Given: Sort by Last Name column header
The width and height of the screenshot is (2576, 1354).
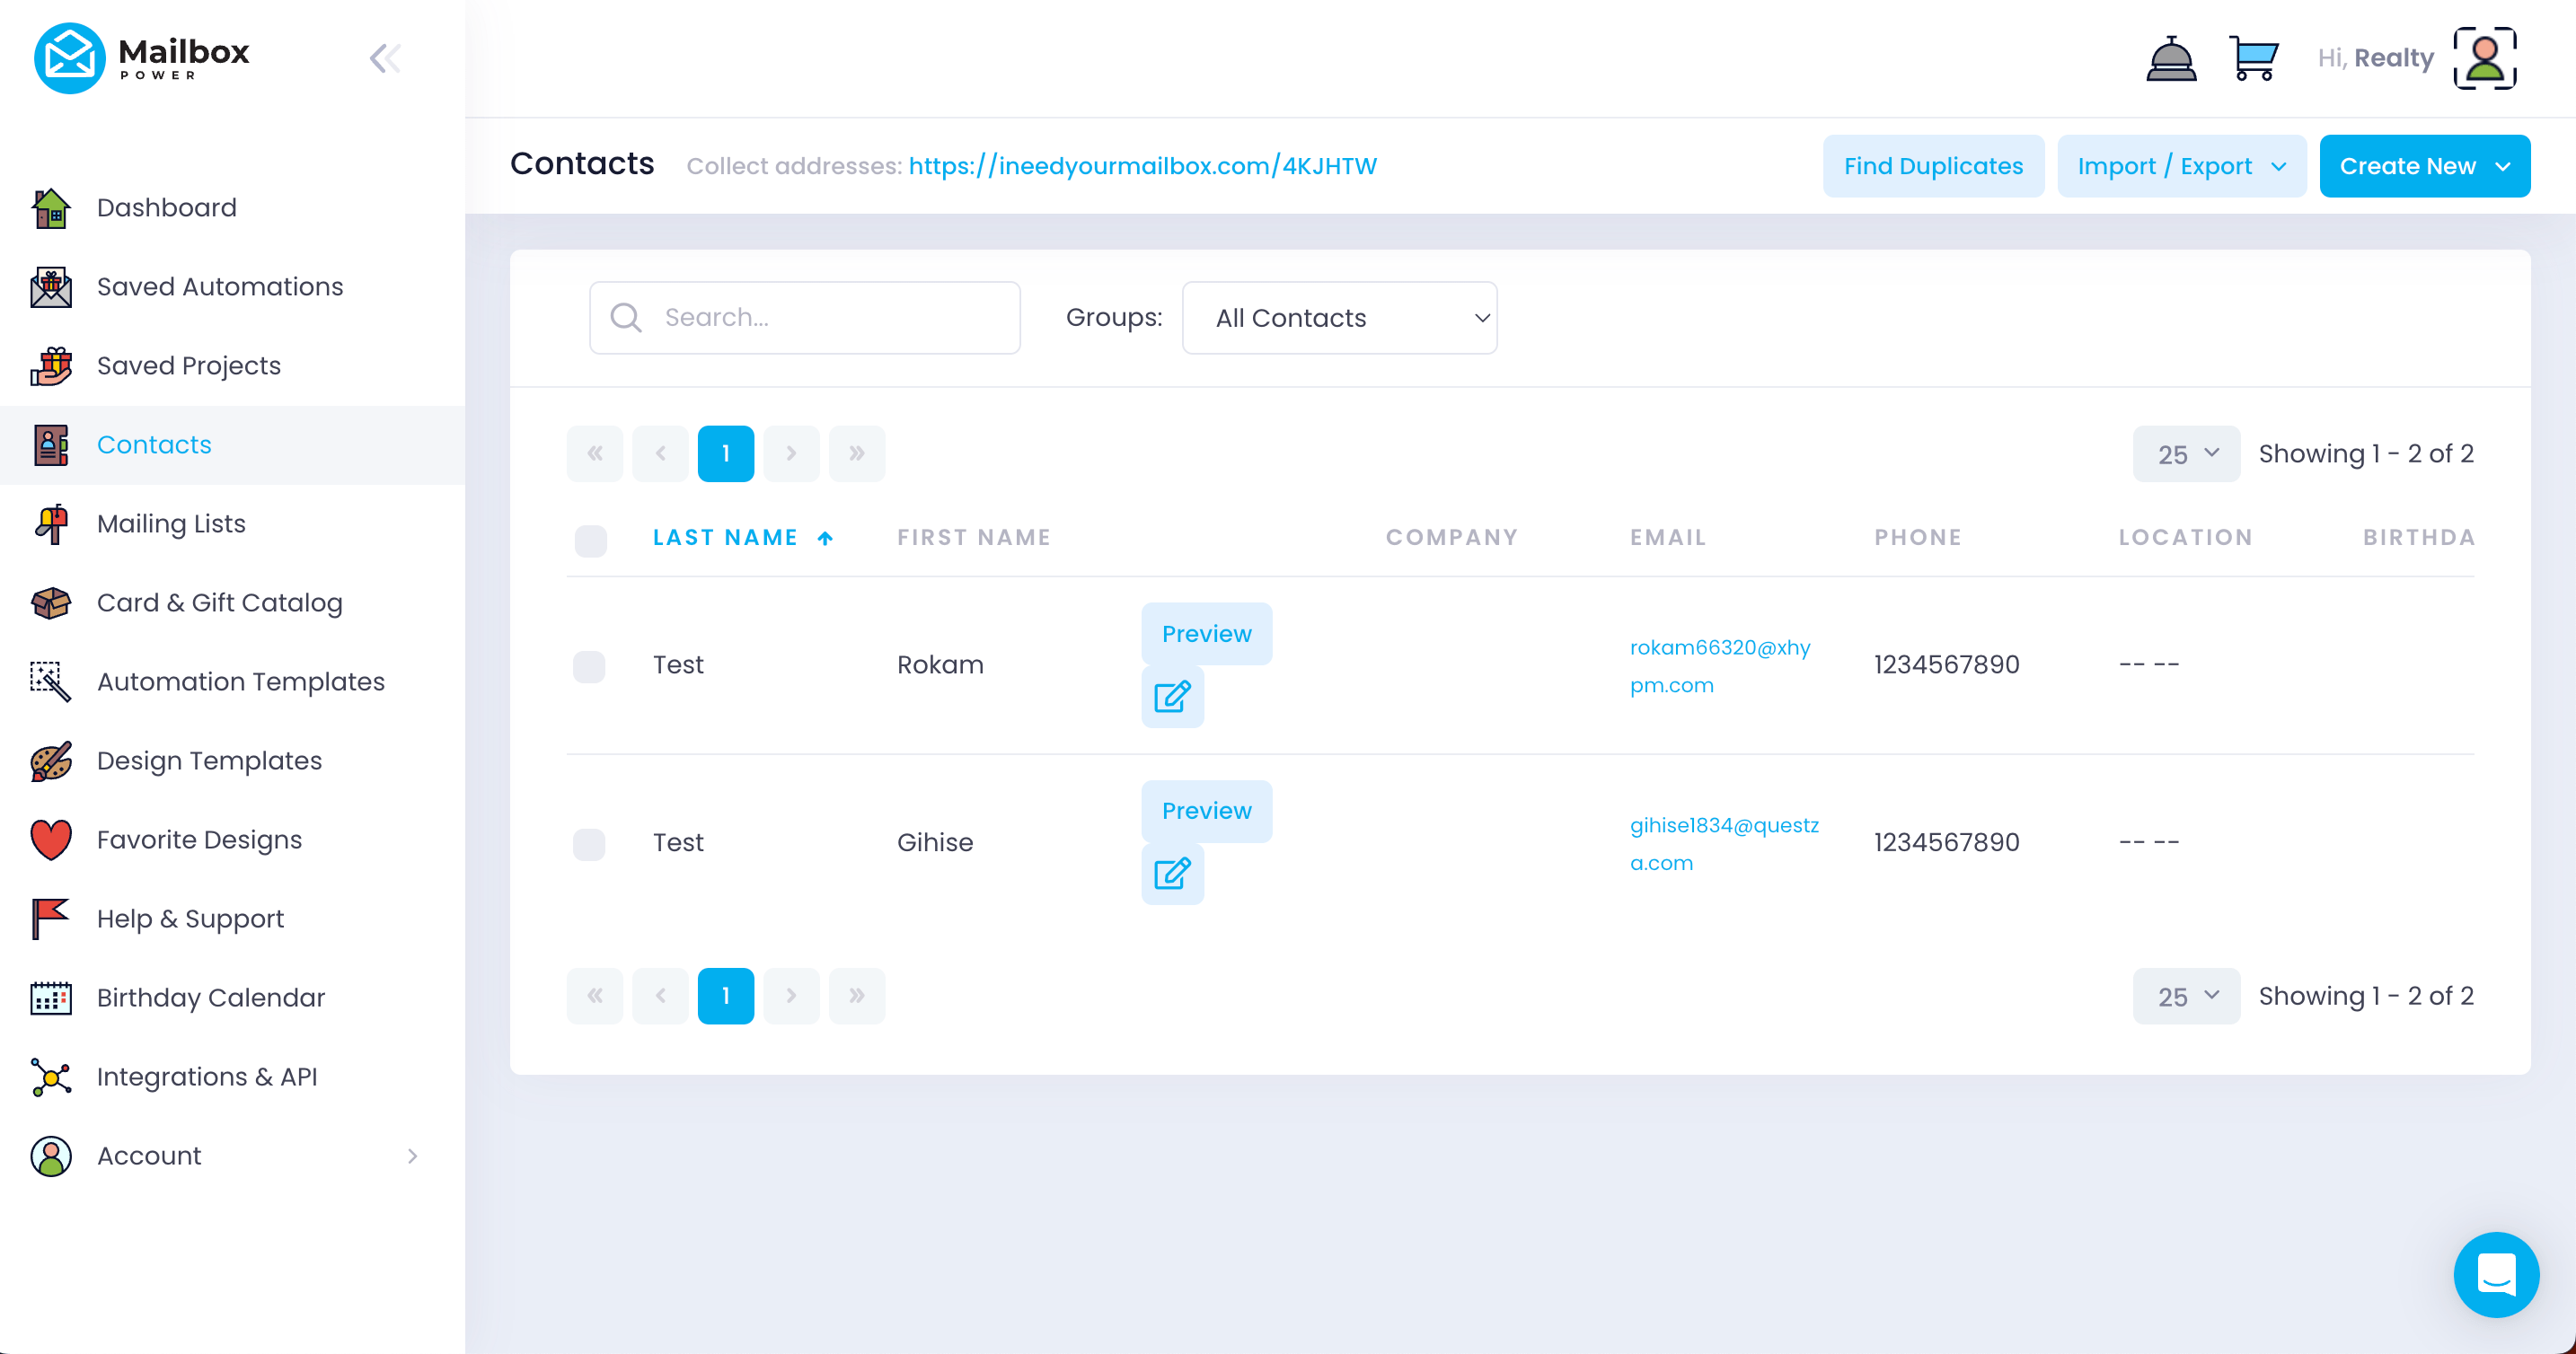Looking at the screenshot, I should 725,538.
